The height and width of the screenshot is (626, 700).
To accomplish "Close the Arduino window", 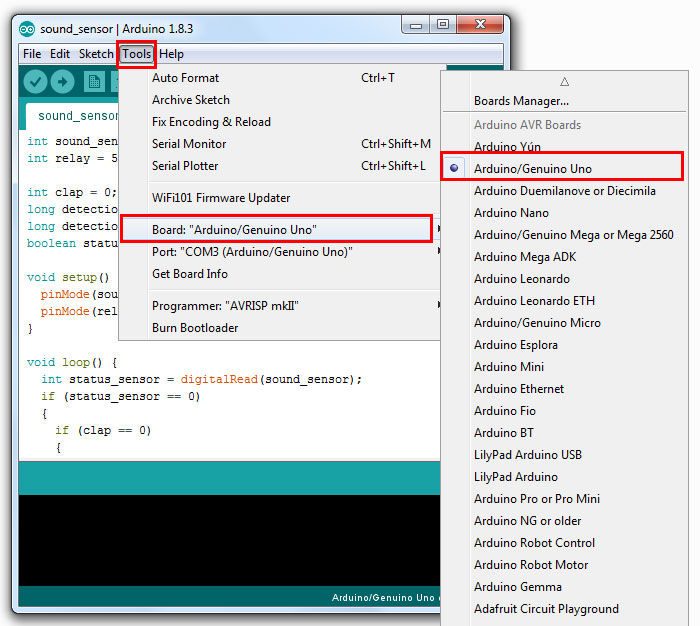I will coord(480,25).
